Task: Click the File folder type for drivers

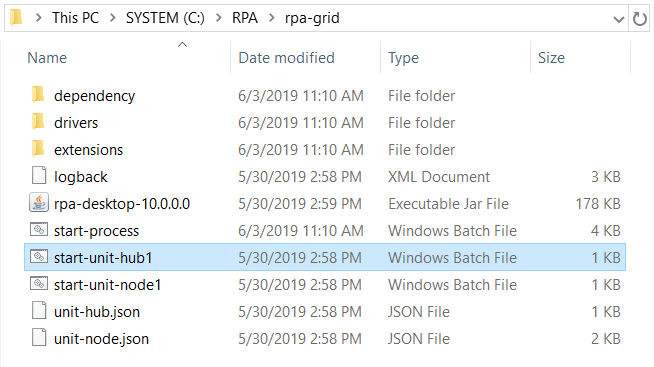Action: pyautogui.click(x=421, y=123)
